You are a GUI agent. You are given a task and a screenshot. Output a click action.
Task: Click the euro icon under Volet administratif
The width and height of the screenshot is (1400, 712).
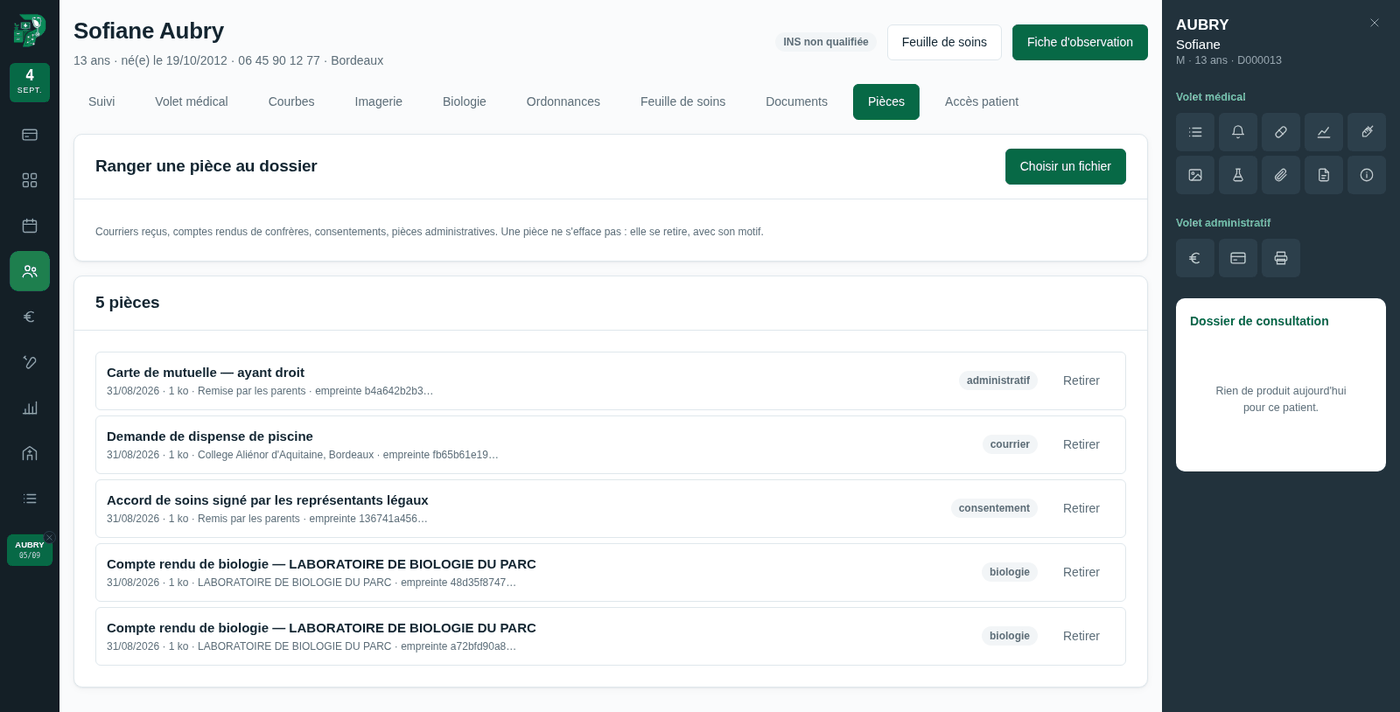pos(1195,258)
